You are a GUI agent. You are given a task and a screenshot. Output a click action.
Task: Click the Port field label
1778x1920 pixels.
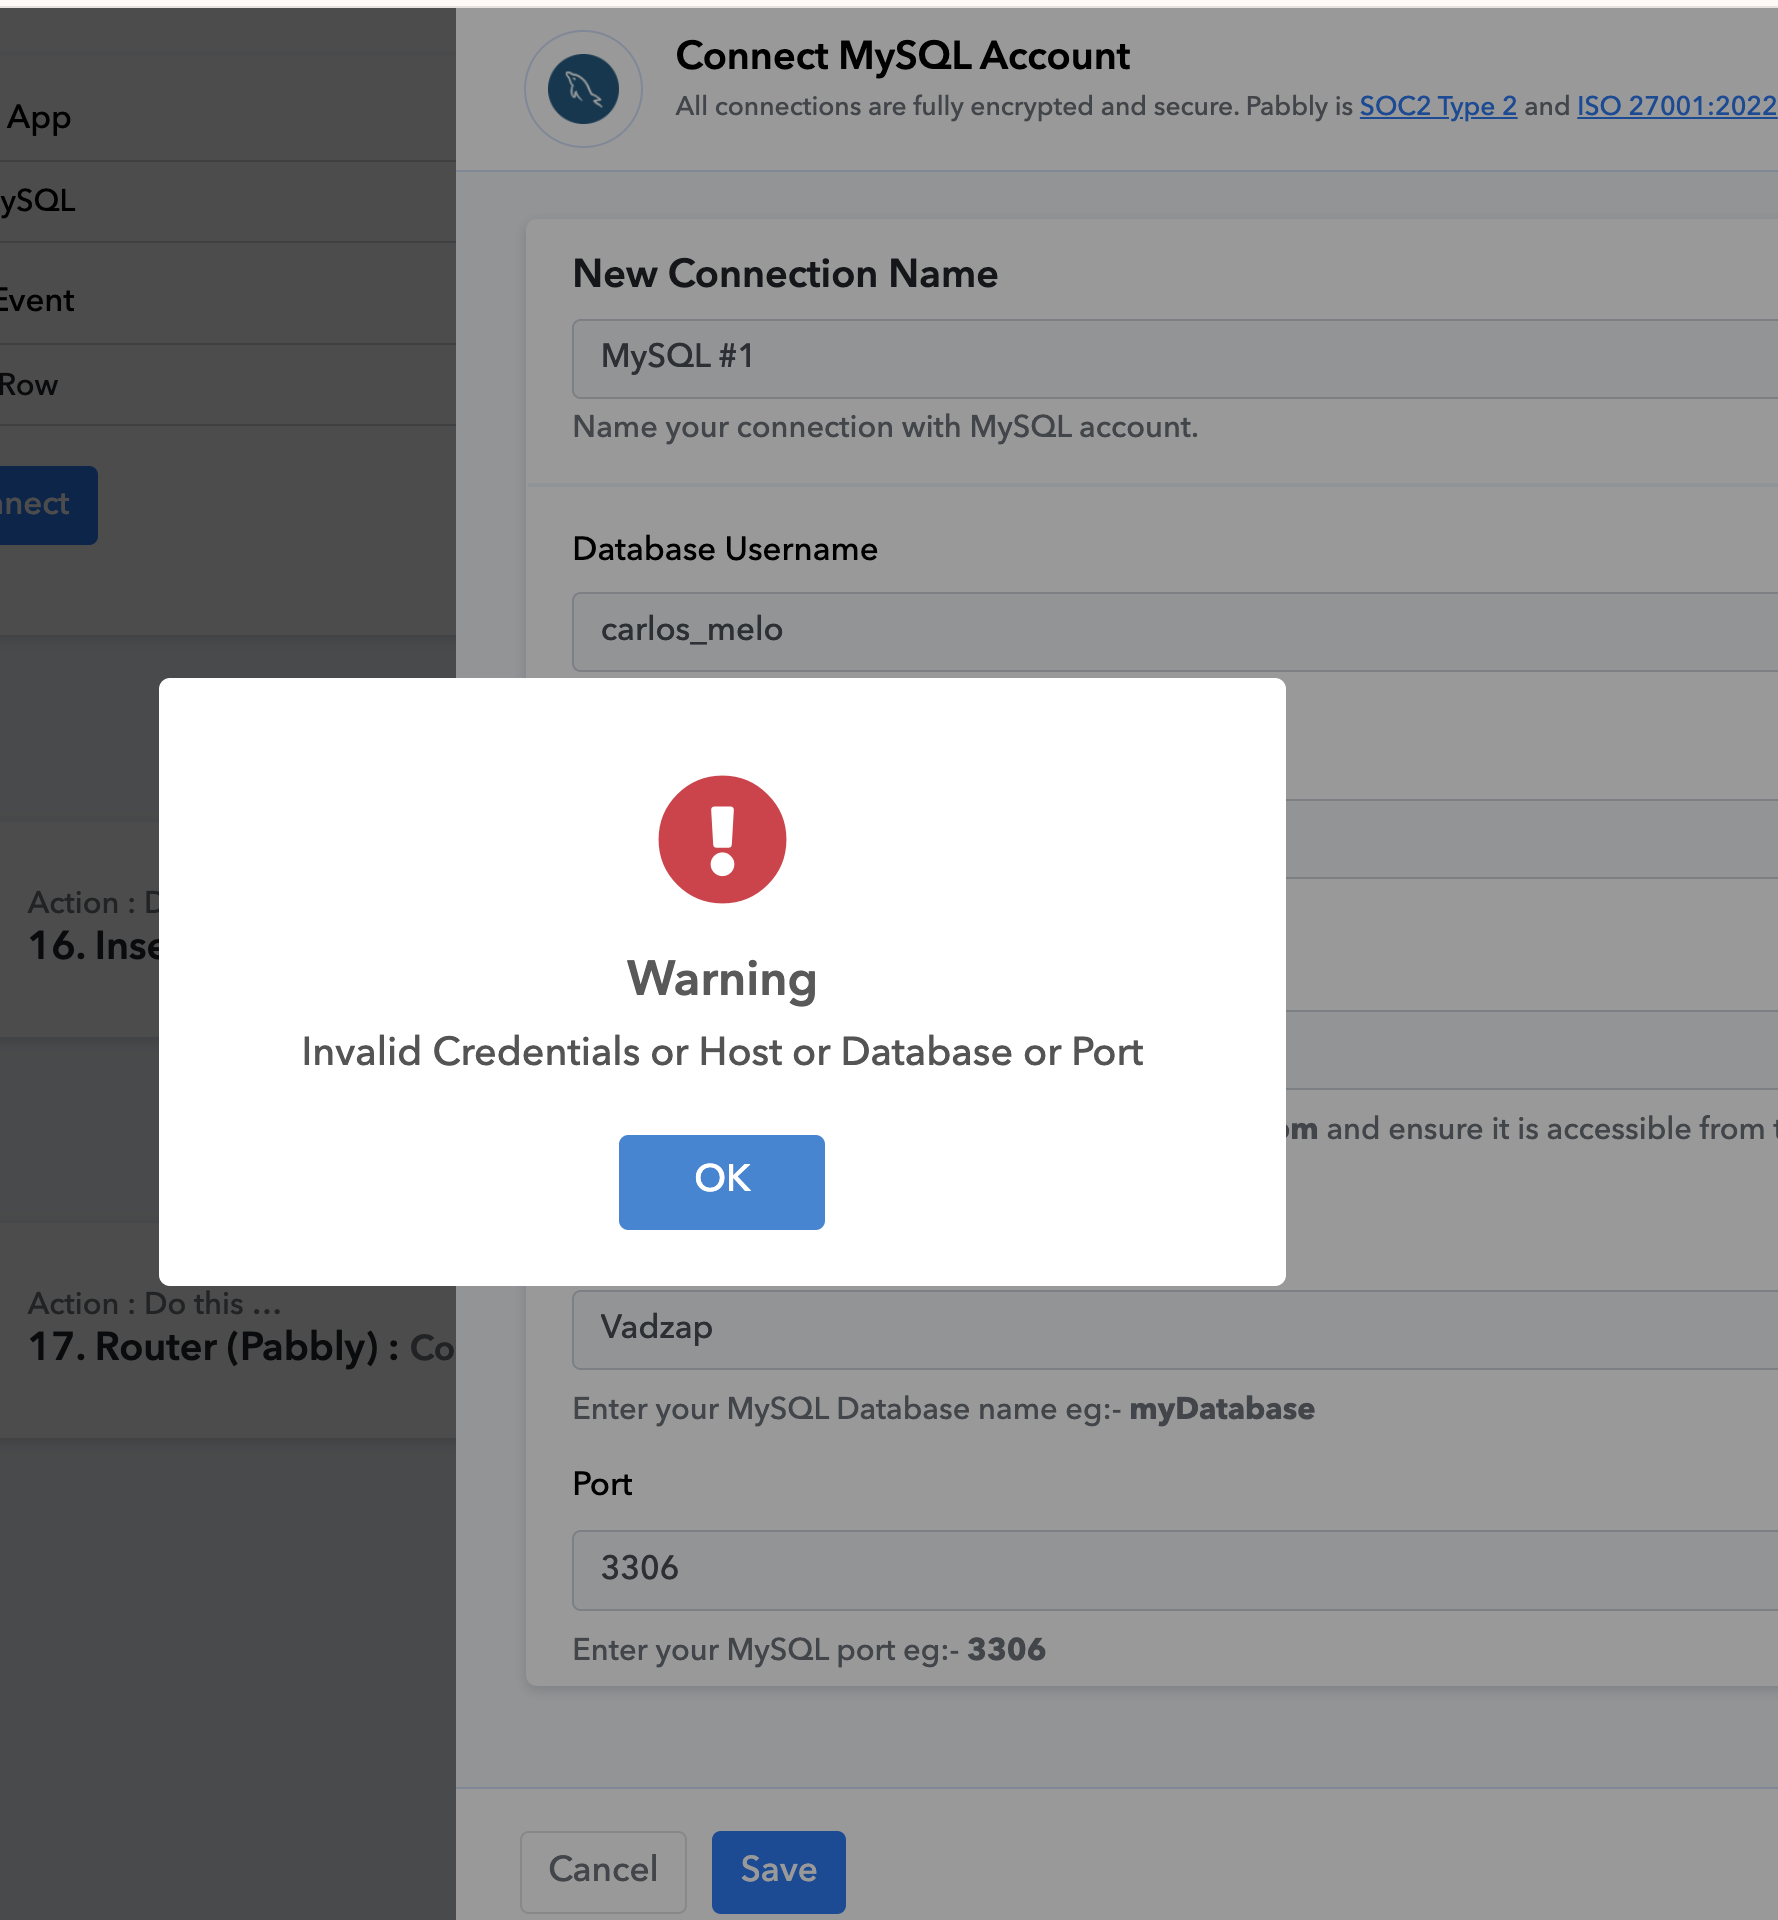602,1484
